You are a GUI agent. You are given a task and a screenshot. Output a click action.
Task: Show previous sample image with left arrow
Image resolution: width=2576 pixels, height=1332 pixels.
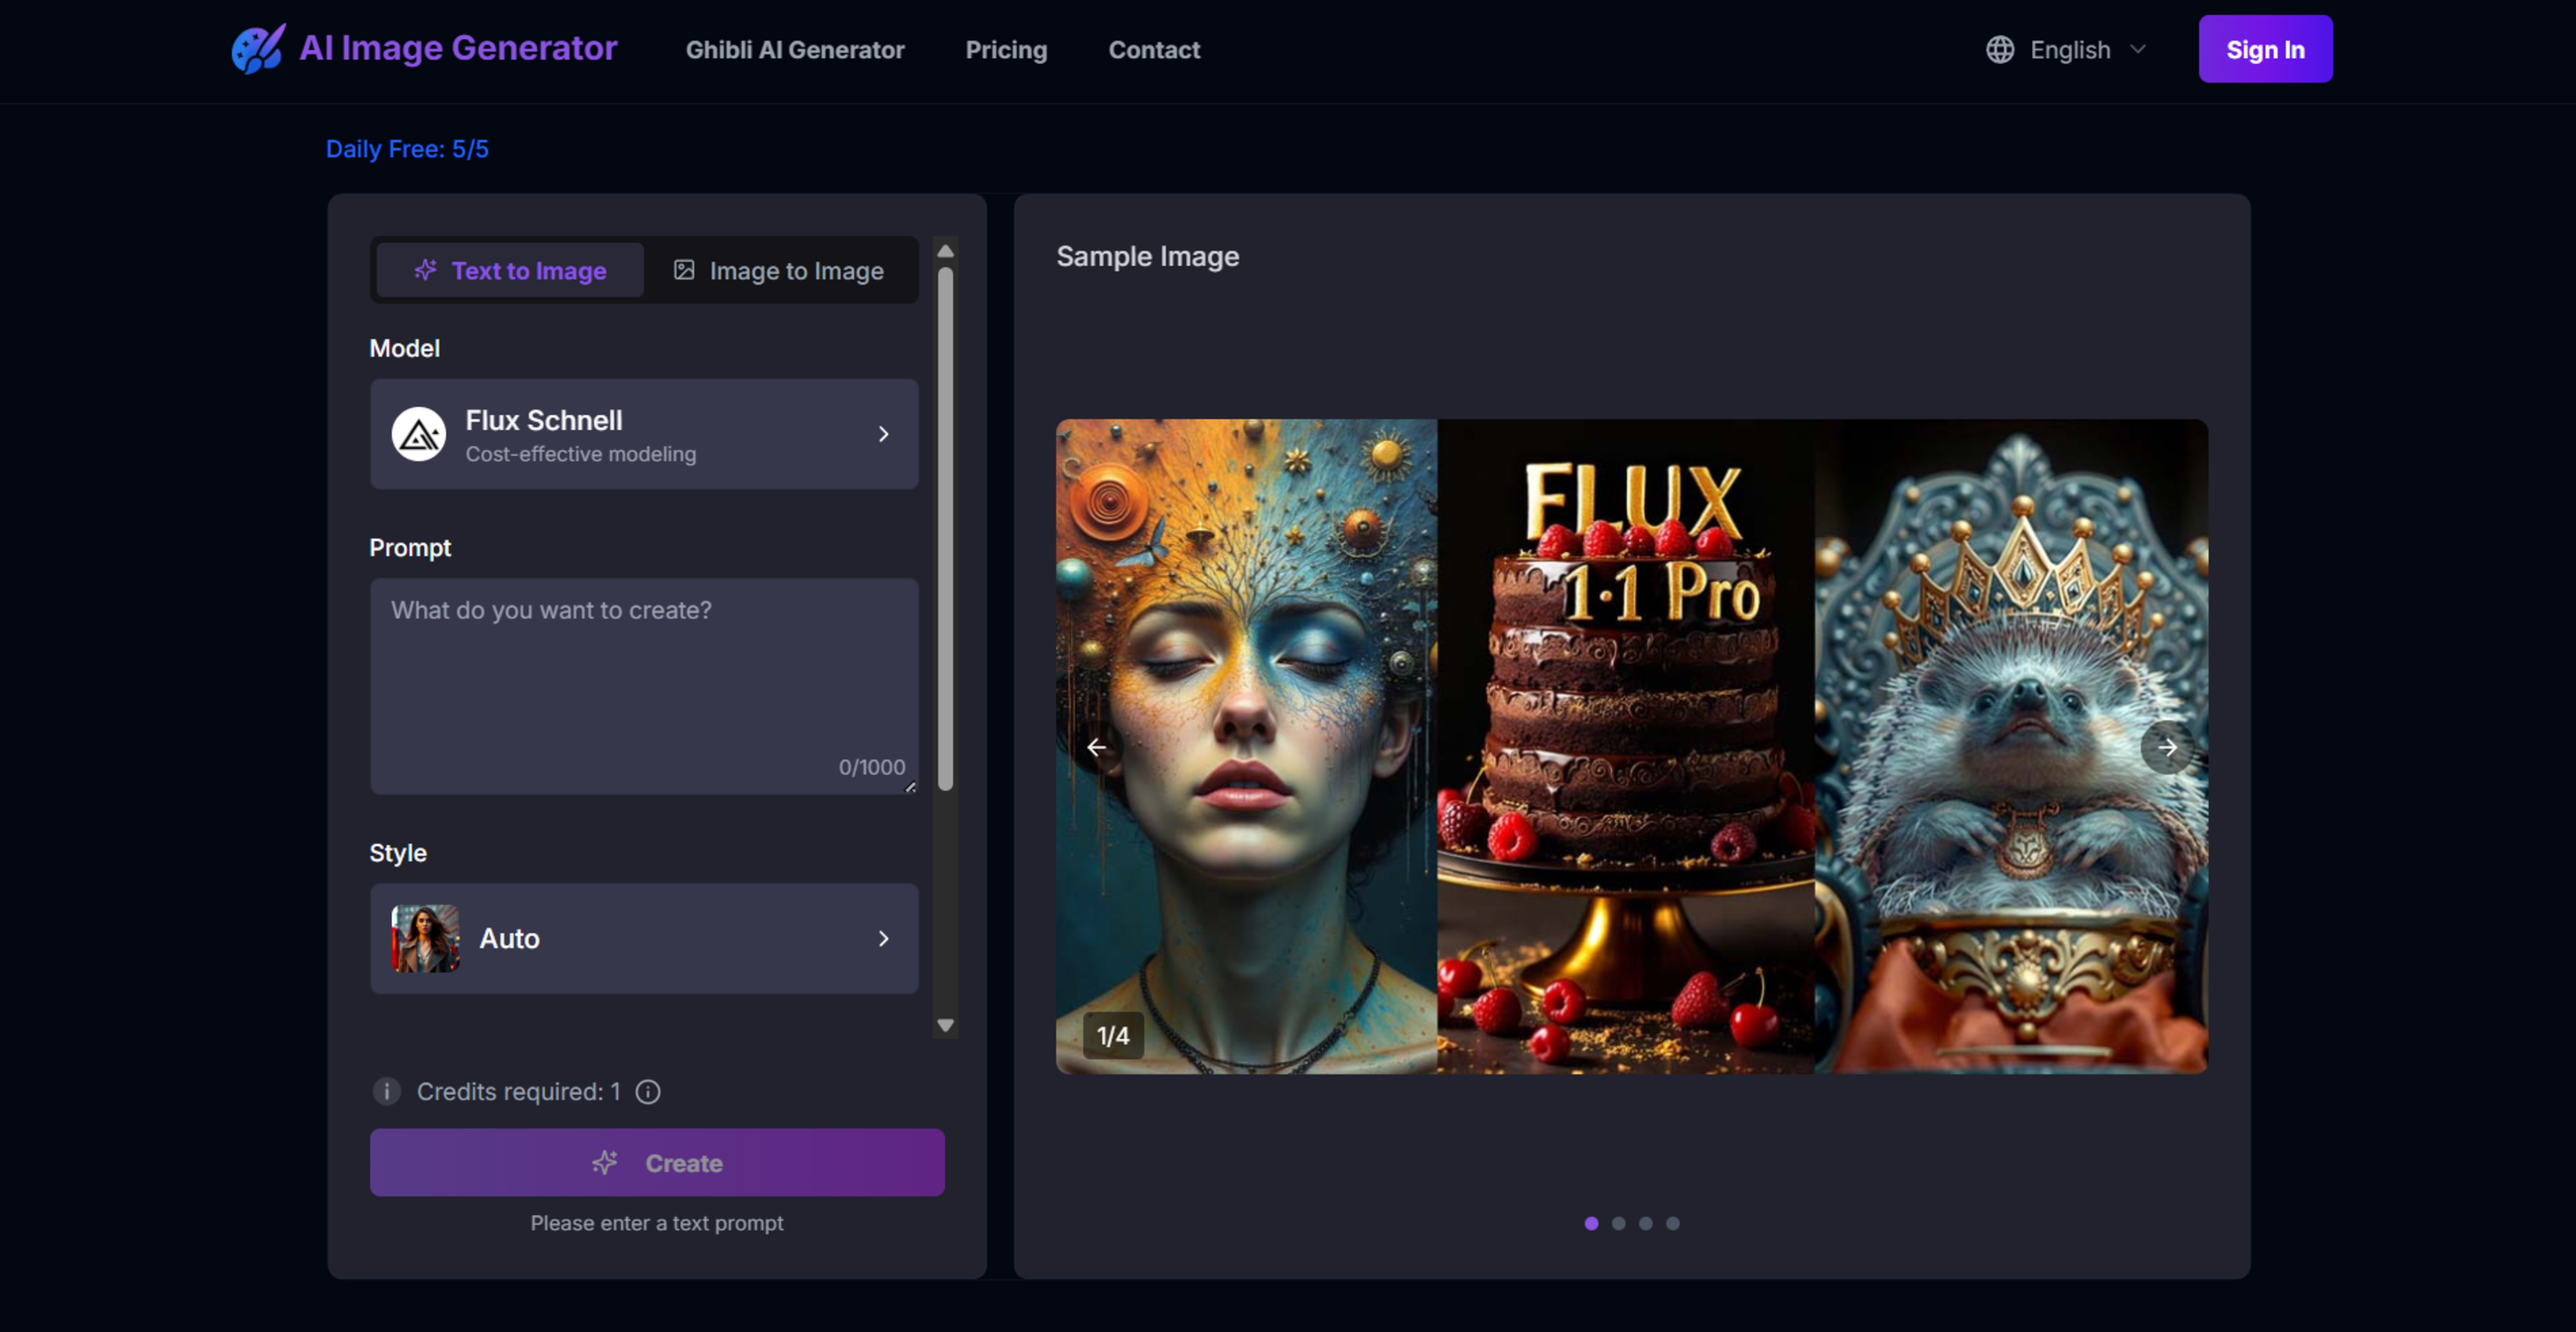1096,747
